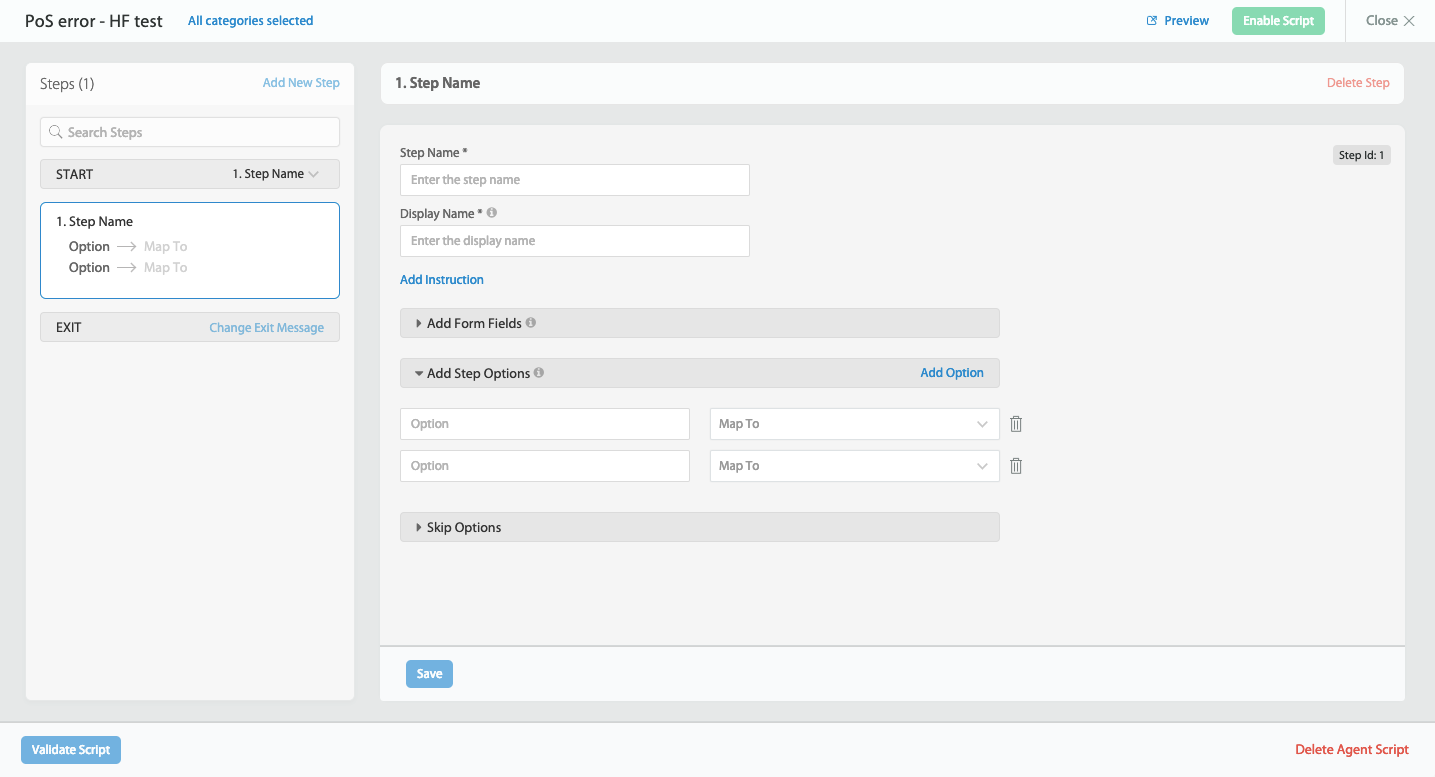Click the Enable Script button

tap(1278, 20)
